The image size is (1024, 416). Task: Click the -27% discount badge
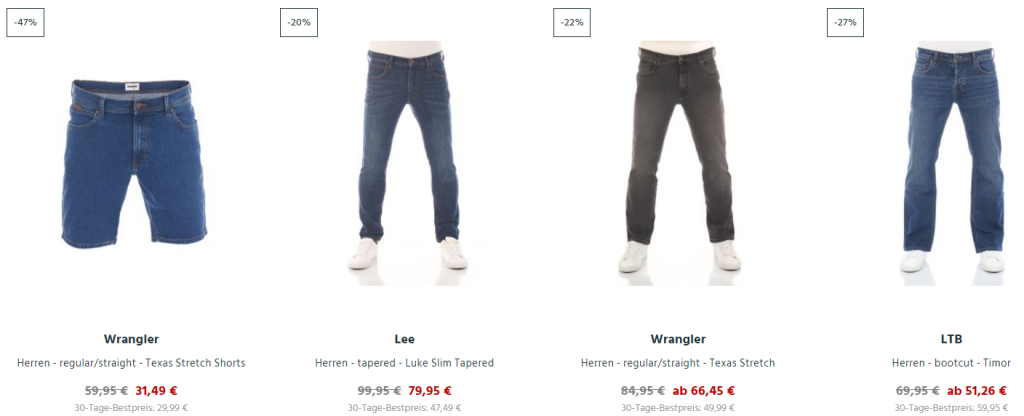pyautogui.click(x=845, y=22)
